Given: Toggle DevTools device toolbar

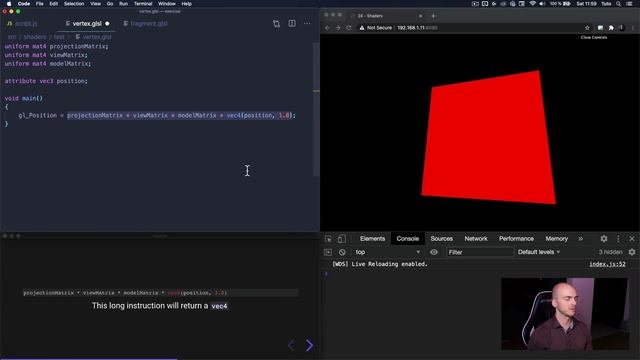Looking at the screenshot, I should (342, 239).
